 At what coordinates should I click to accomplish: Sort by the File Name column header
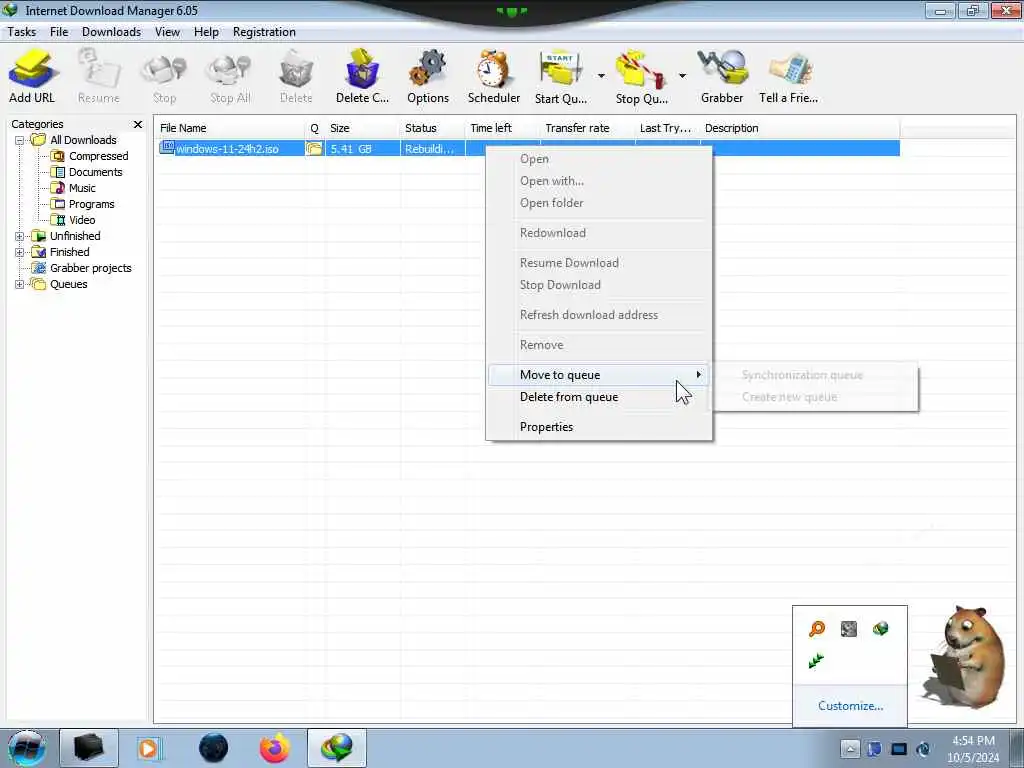pos(229,128)
